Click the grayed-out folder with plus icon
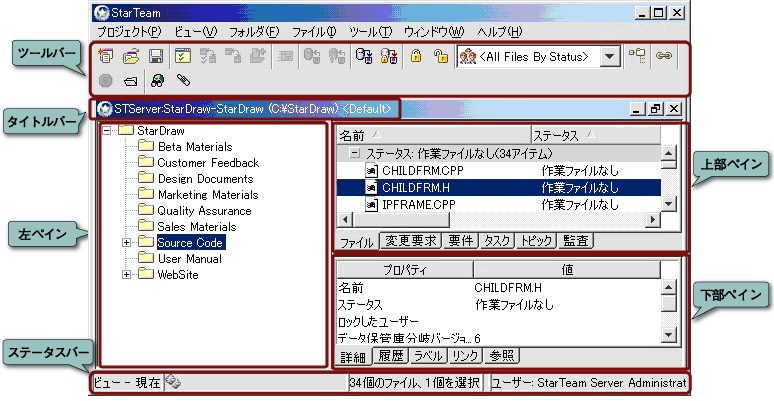This screenshot has height=401, width=774. tap(258, 56)
